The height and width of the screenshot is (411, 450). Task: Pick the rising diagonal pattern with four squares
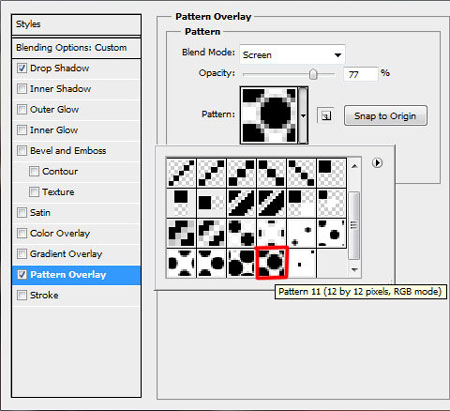[211, 173]
